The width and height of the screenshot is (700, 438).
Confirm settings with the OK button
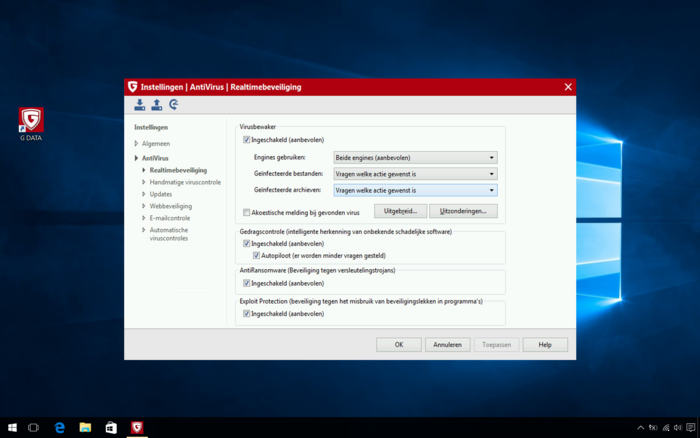399,345
